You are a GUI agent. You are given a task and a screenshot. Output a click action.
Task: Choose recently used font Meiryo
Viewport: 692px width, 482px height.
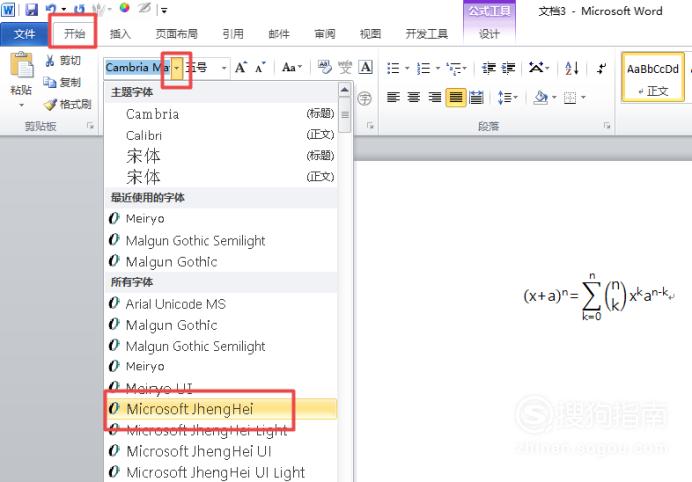(221, 219)
